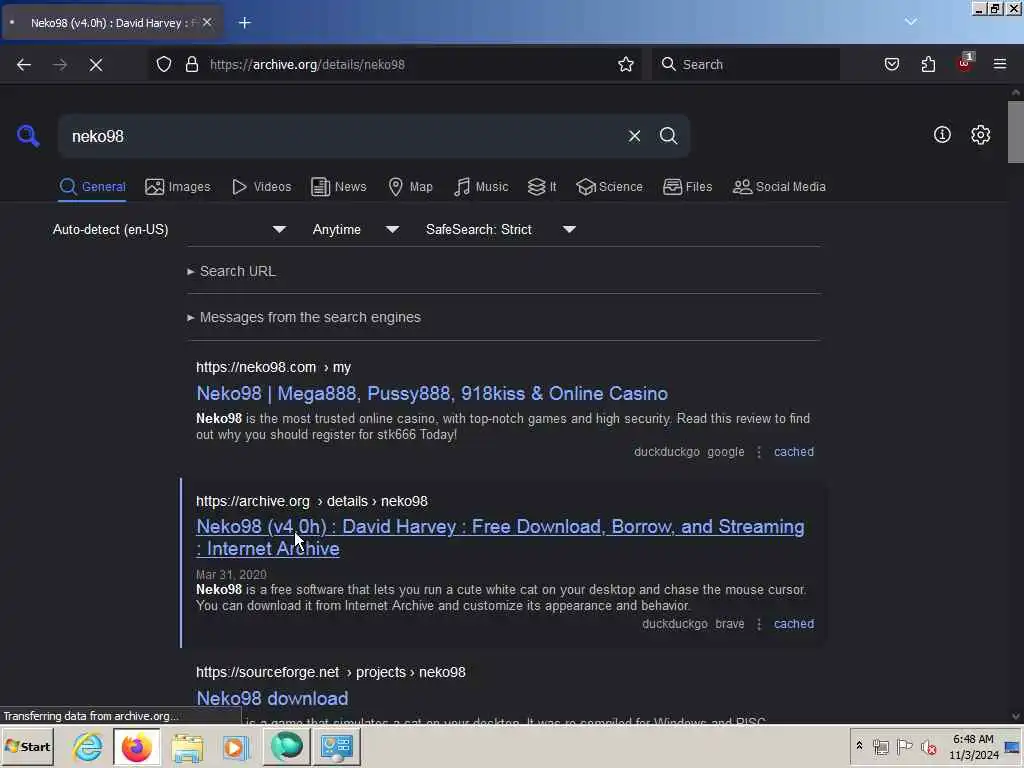Click the green sphere taskbar application icon
The height and width of the screenshot is (768, 1024).
[x=287, y=746]
